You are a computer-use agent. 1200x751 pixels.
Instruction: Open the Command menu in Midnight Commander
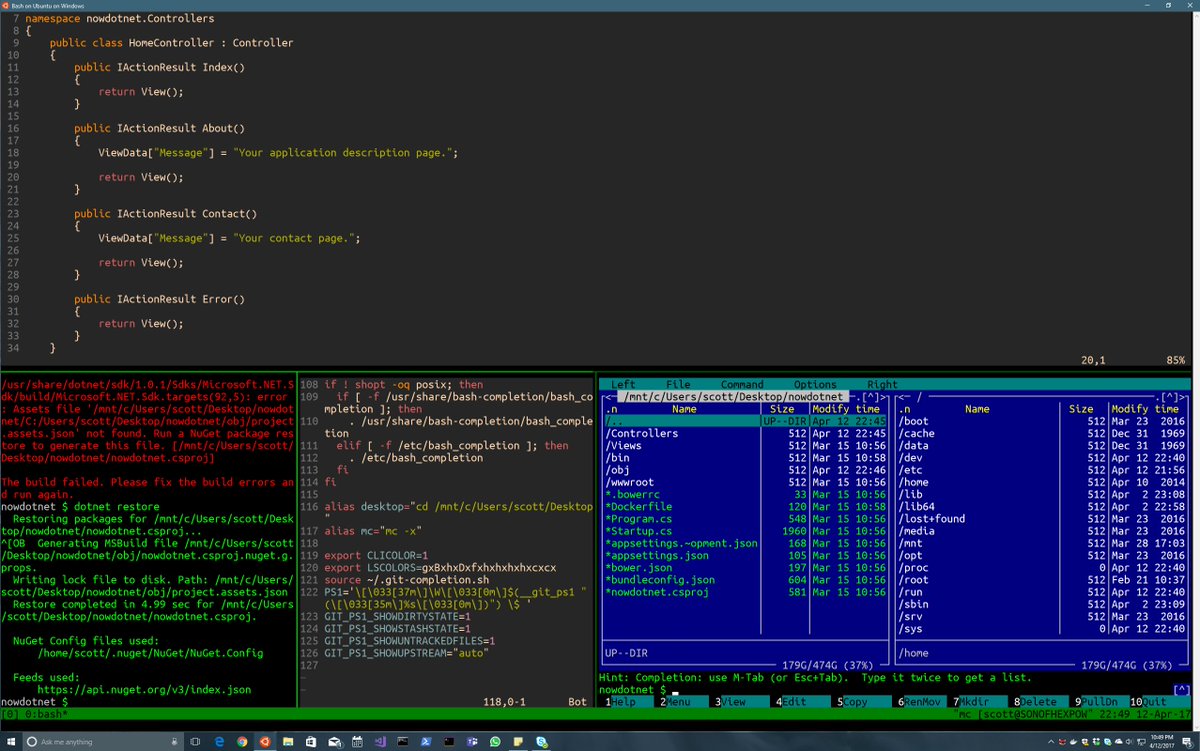pos(742,384)
